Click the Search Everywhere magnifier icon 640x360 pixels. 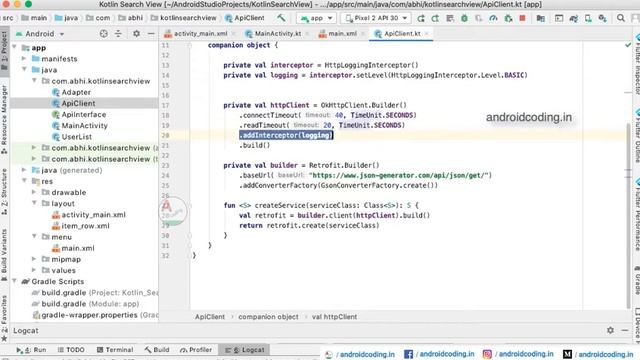pos(621,18)
